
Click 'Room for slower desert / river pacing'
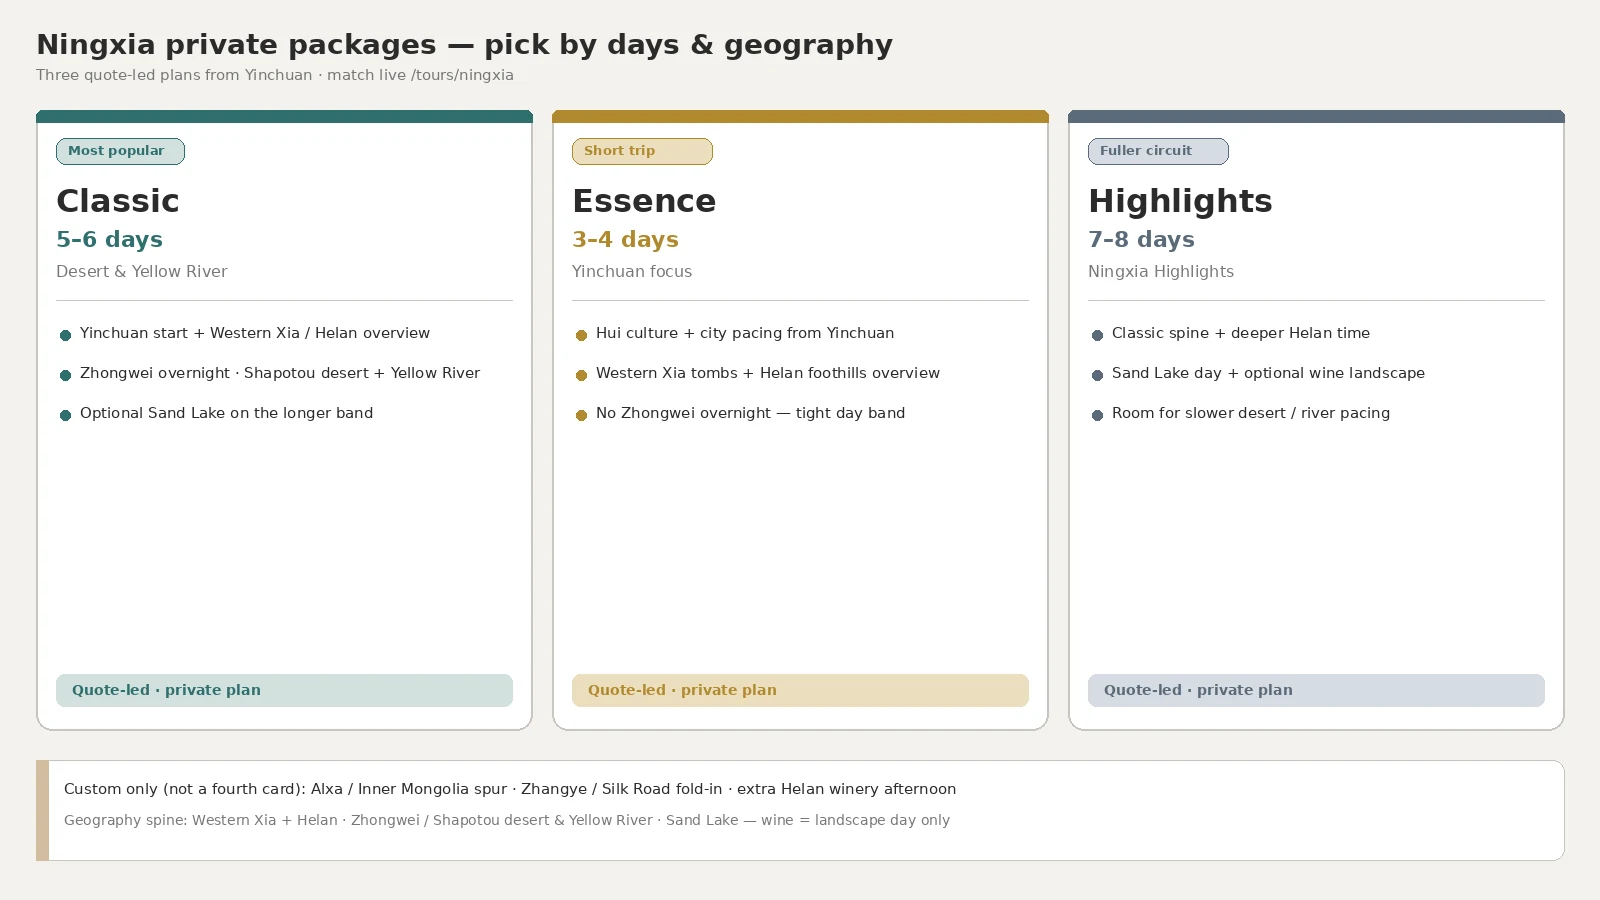click(1251, 413)
